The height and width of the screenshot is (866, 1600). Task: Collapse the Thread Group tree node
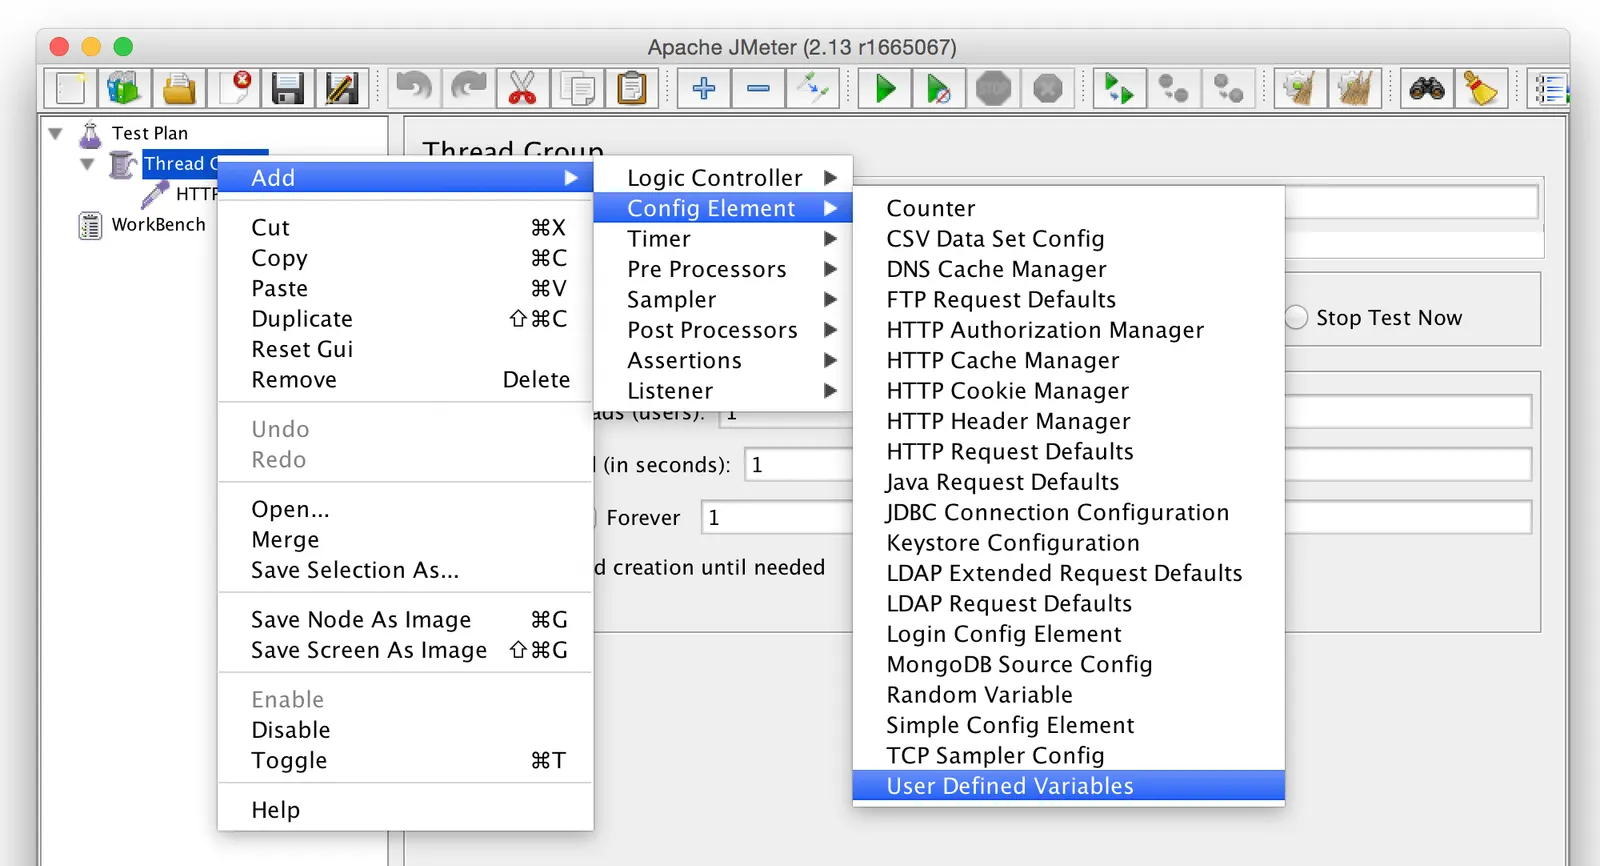(87, 164)
